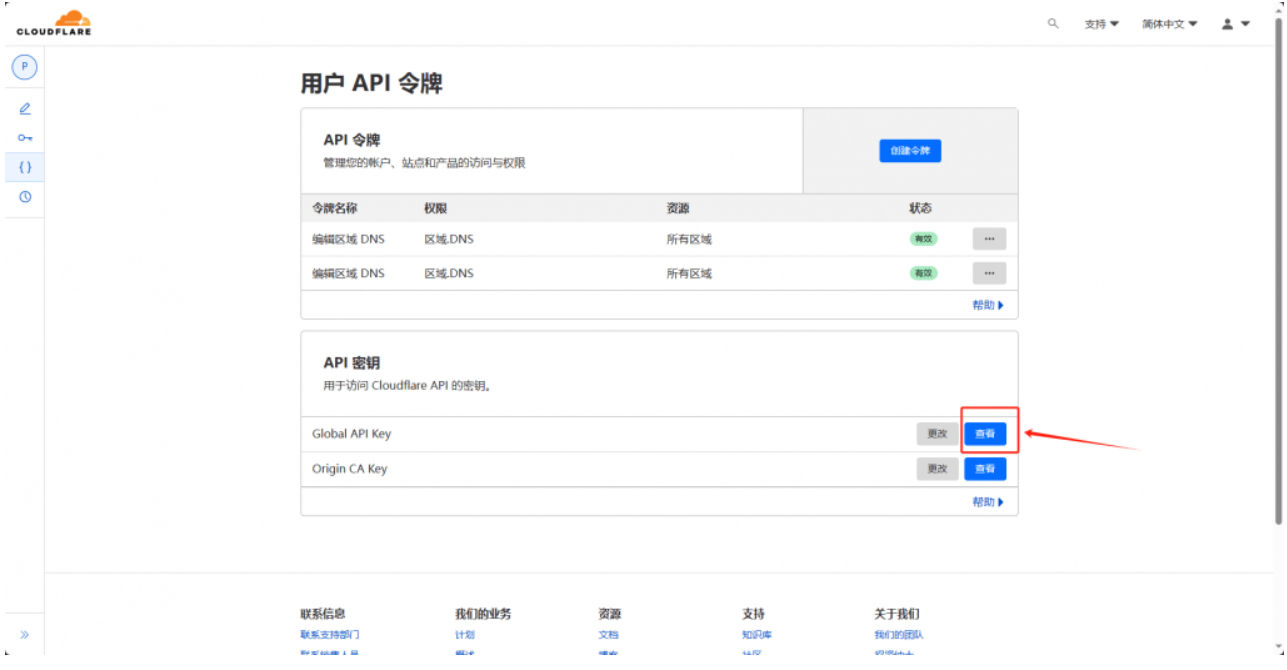Screen dimensions: 1287x670
Task: Open the ··· menu of the first token row
Action: click(989, 239)
